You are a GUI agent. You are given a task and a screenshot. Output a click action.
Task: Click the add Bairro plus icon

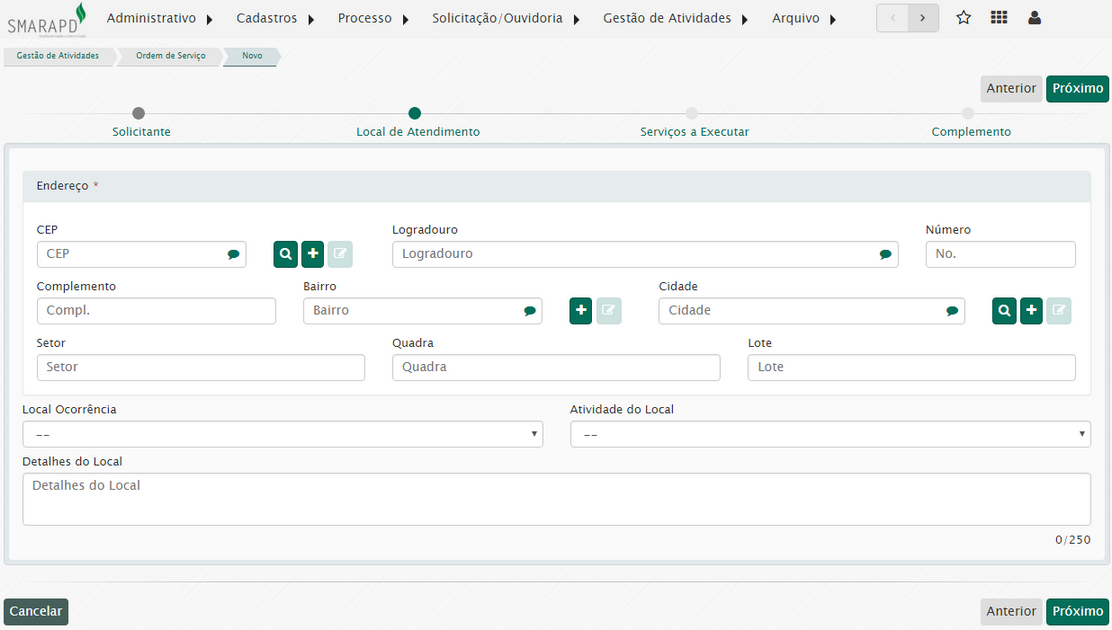click(581, 311)
